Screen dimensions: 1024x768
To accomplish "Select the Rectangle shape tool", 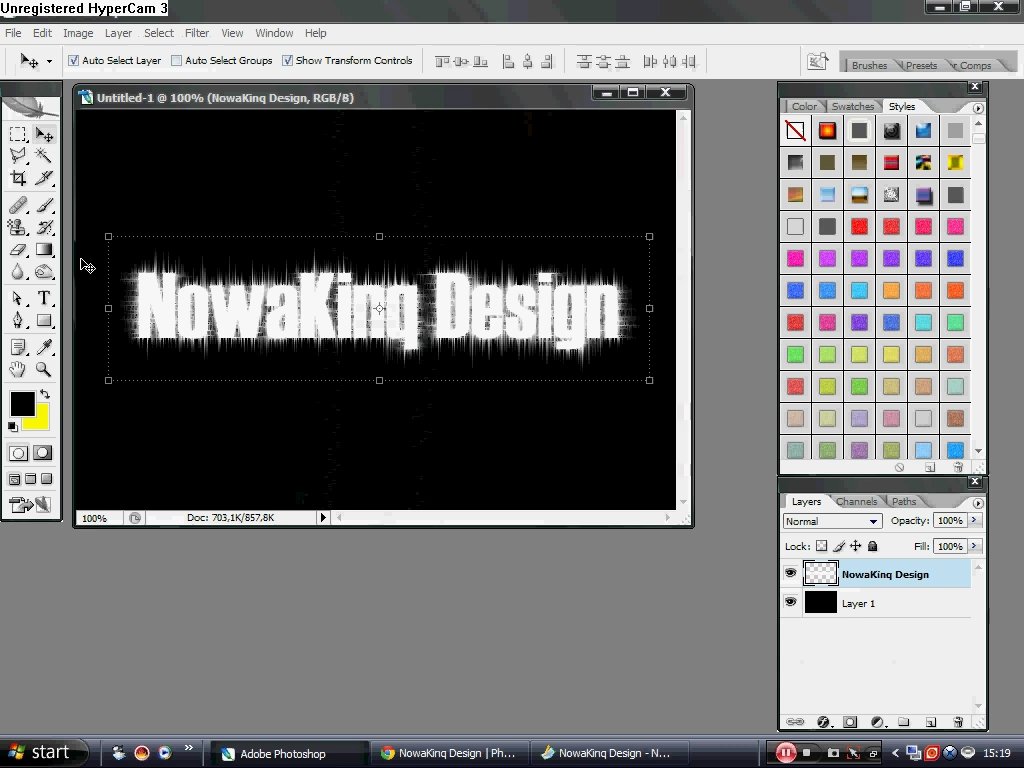I will (x=44, y=320).
